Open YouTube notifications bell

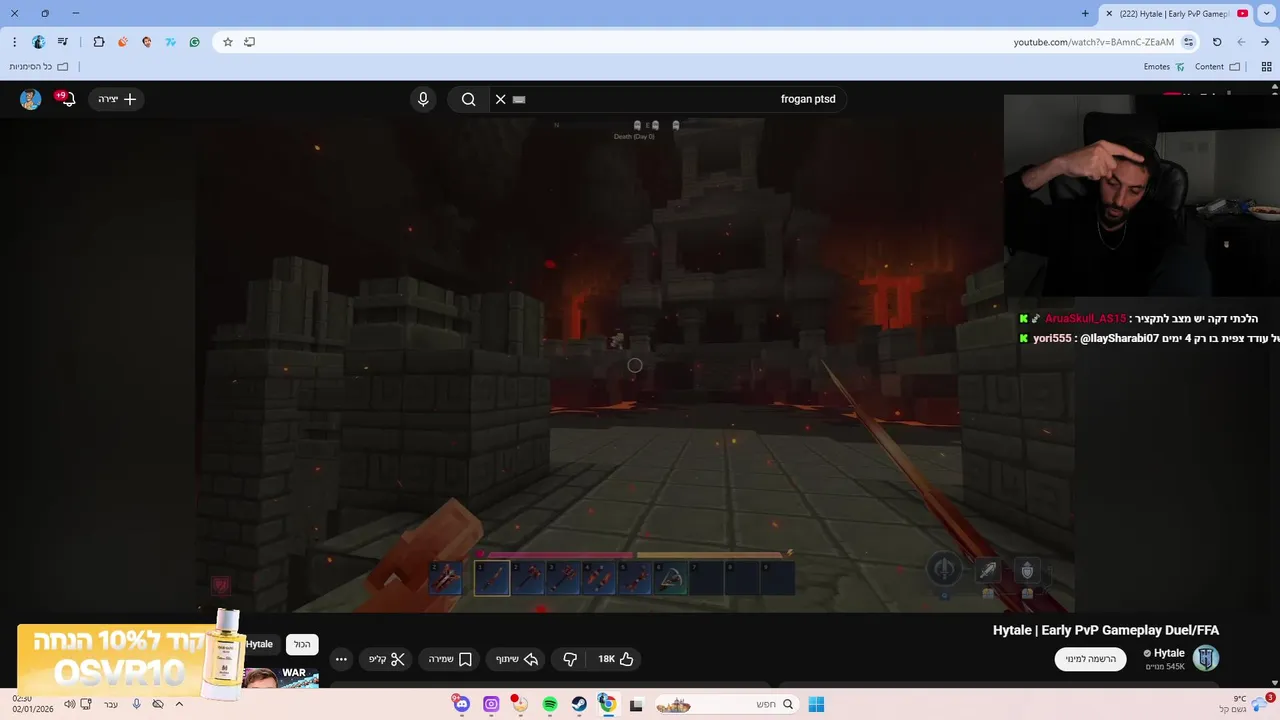click(x=67, y=99)
